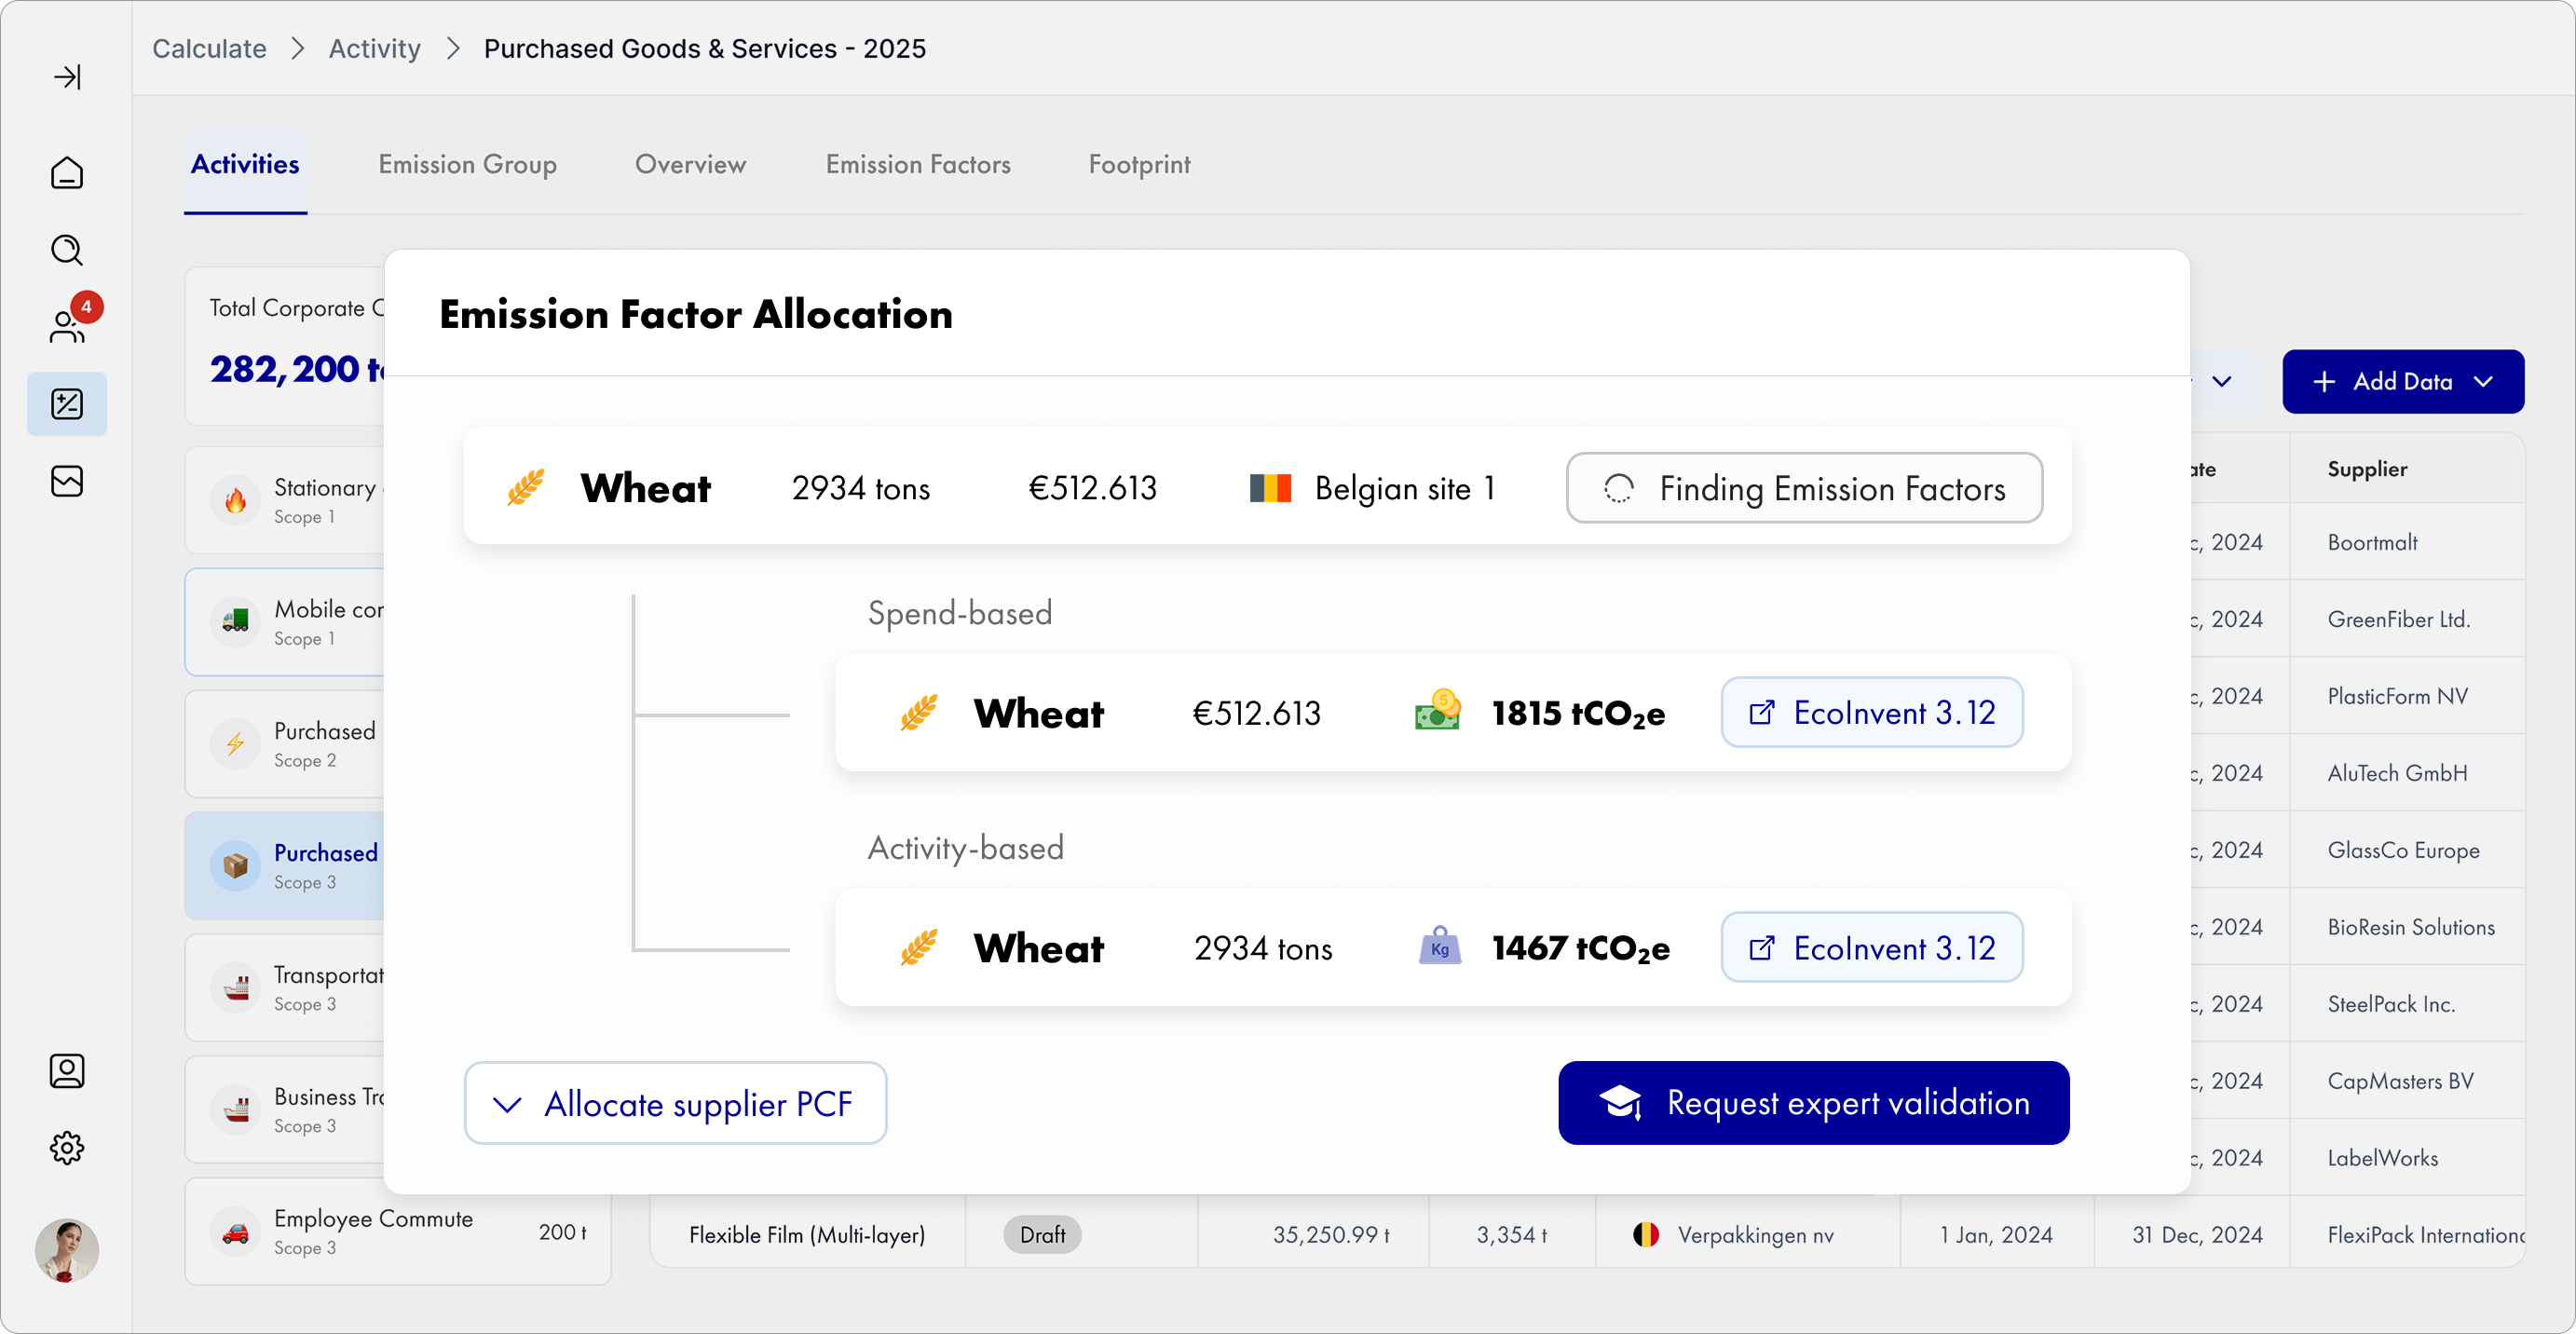Select the Calculate percent icon in sidebar

click(67, 404)
